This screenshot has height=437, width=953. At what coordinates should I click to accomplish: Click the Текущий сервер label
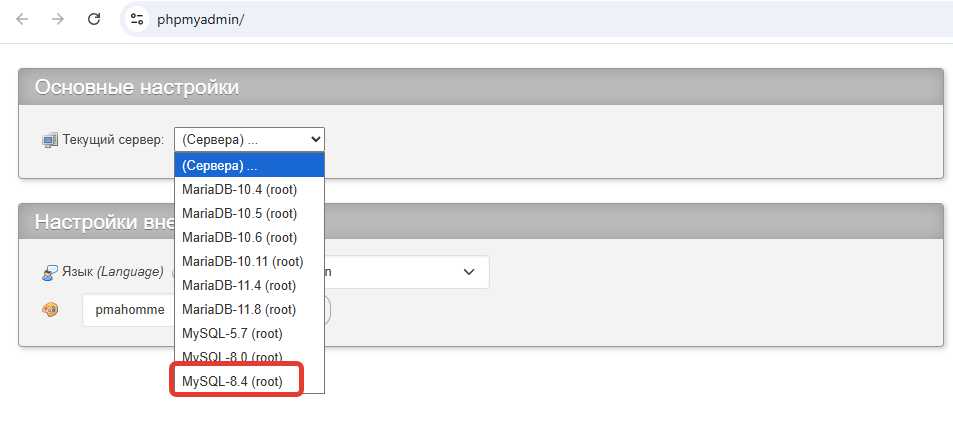[113, 140]
